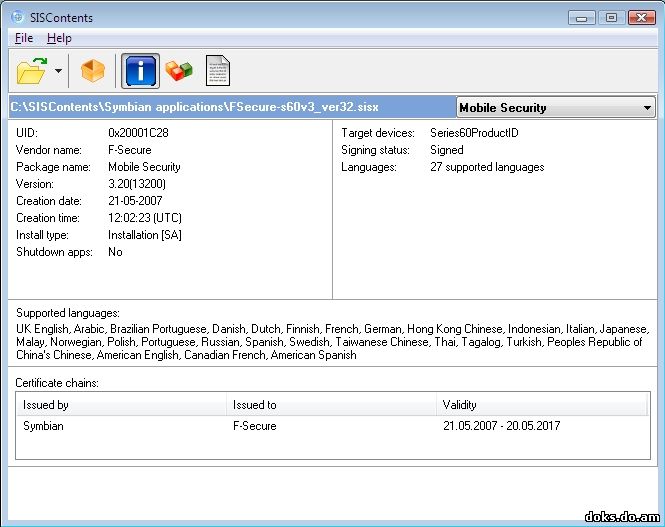Show package contents with orange box icon
This screenshot has height=527, width=665.
click(92, 71)
